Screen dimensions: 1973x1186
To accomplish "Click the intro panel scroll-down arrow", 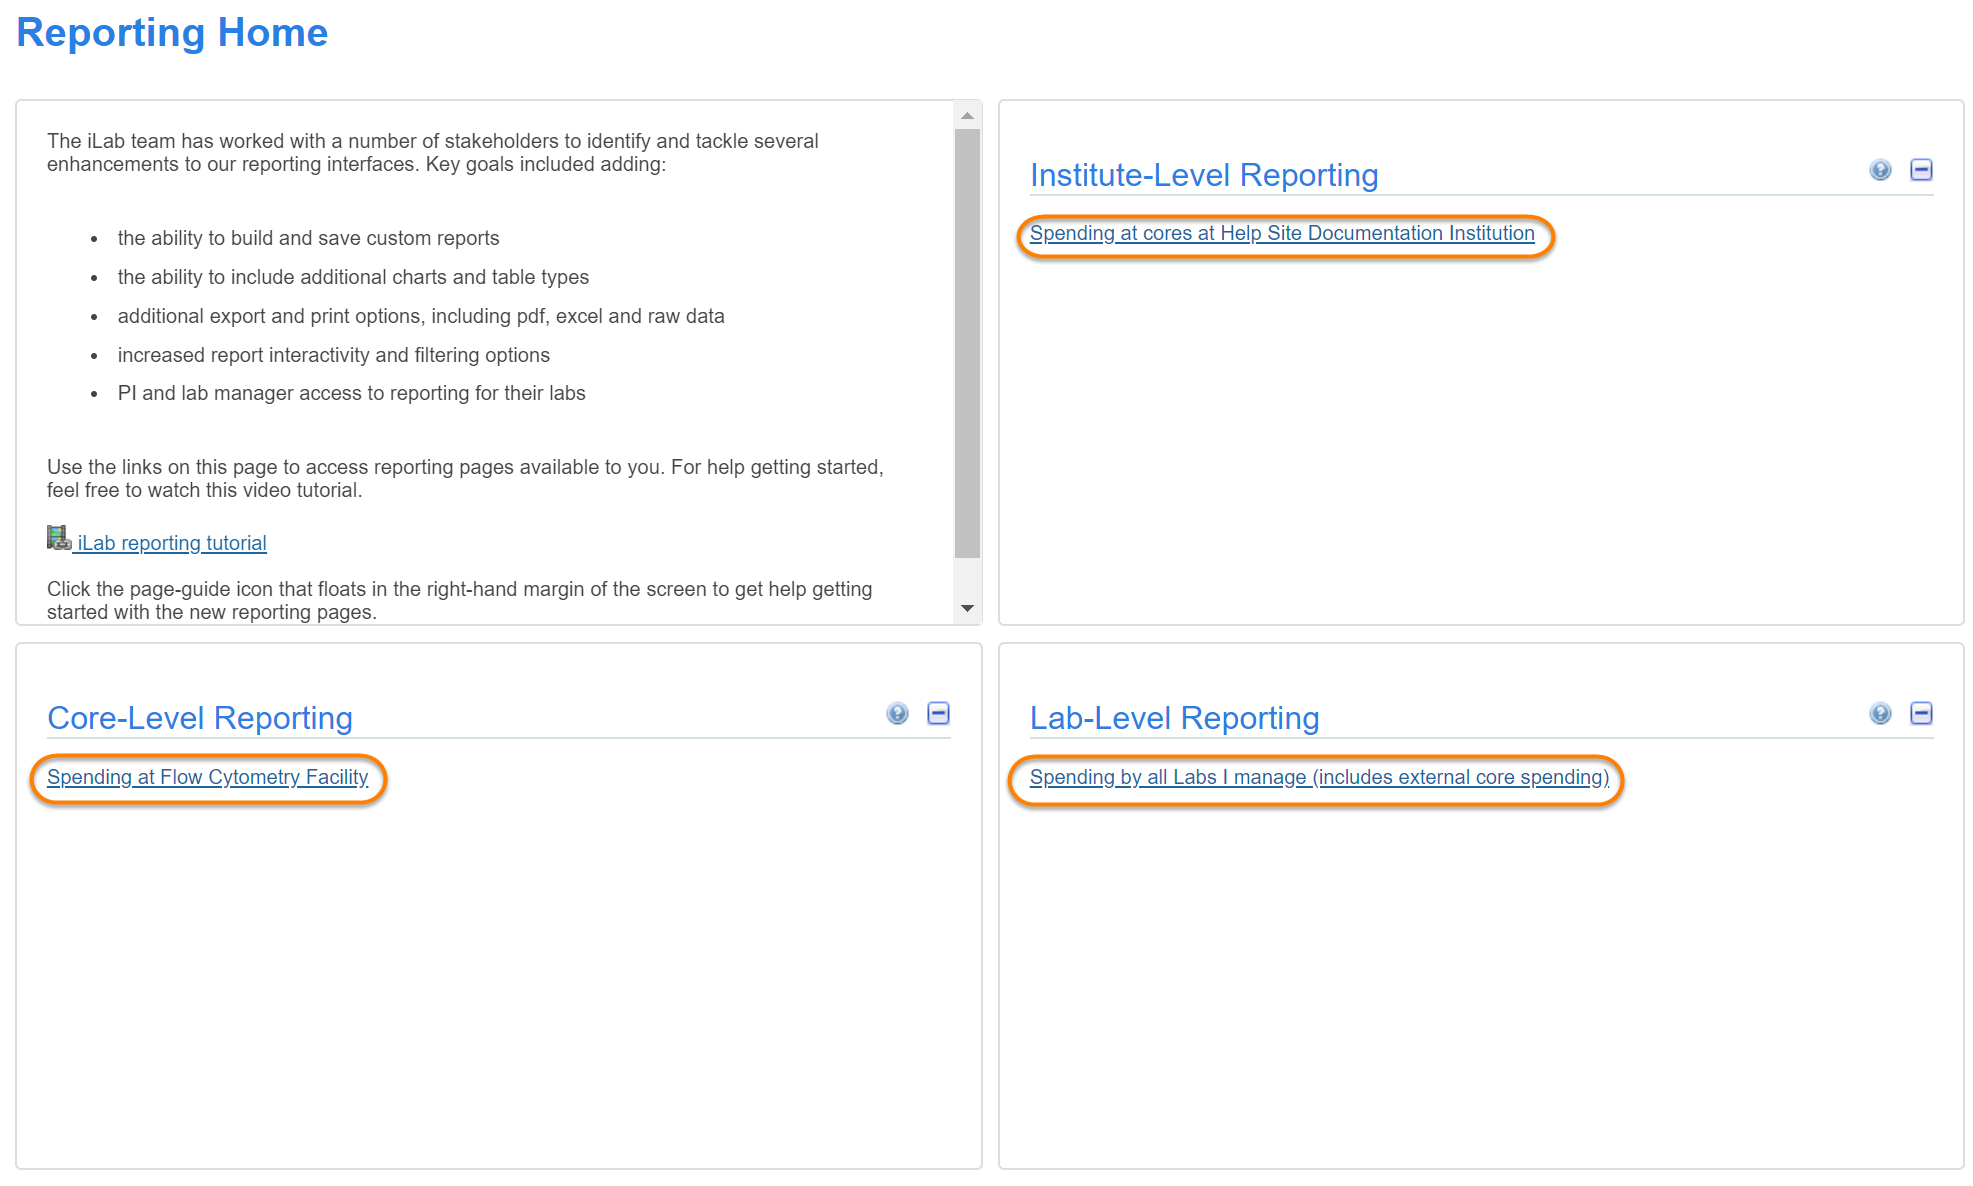I will point(967,608).
